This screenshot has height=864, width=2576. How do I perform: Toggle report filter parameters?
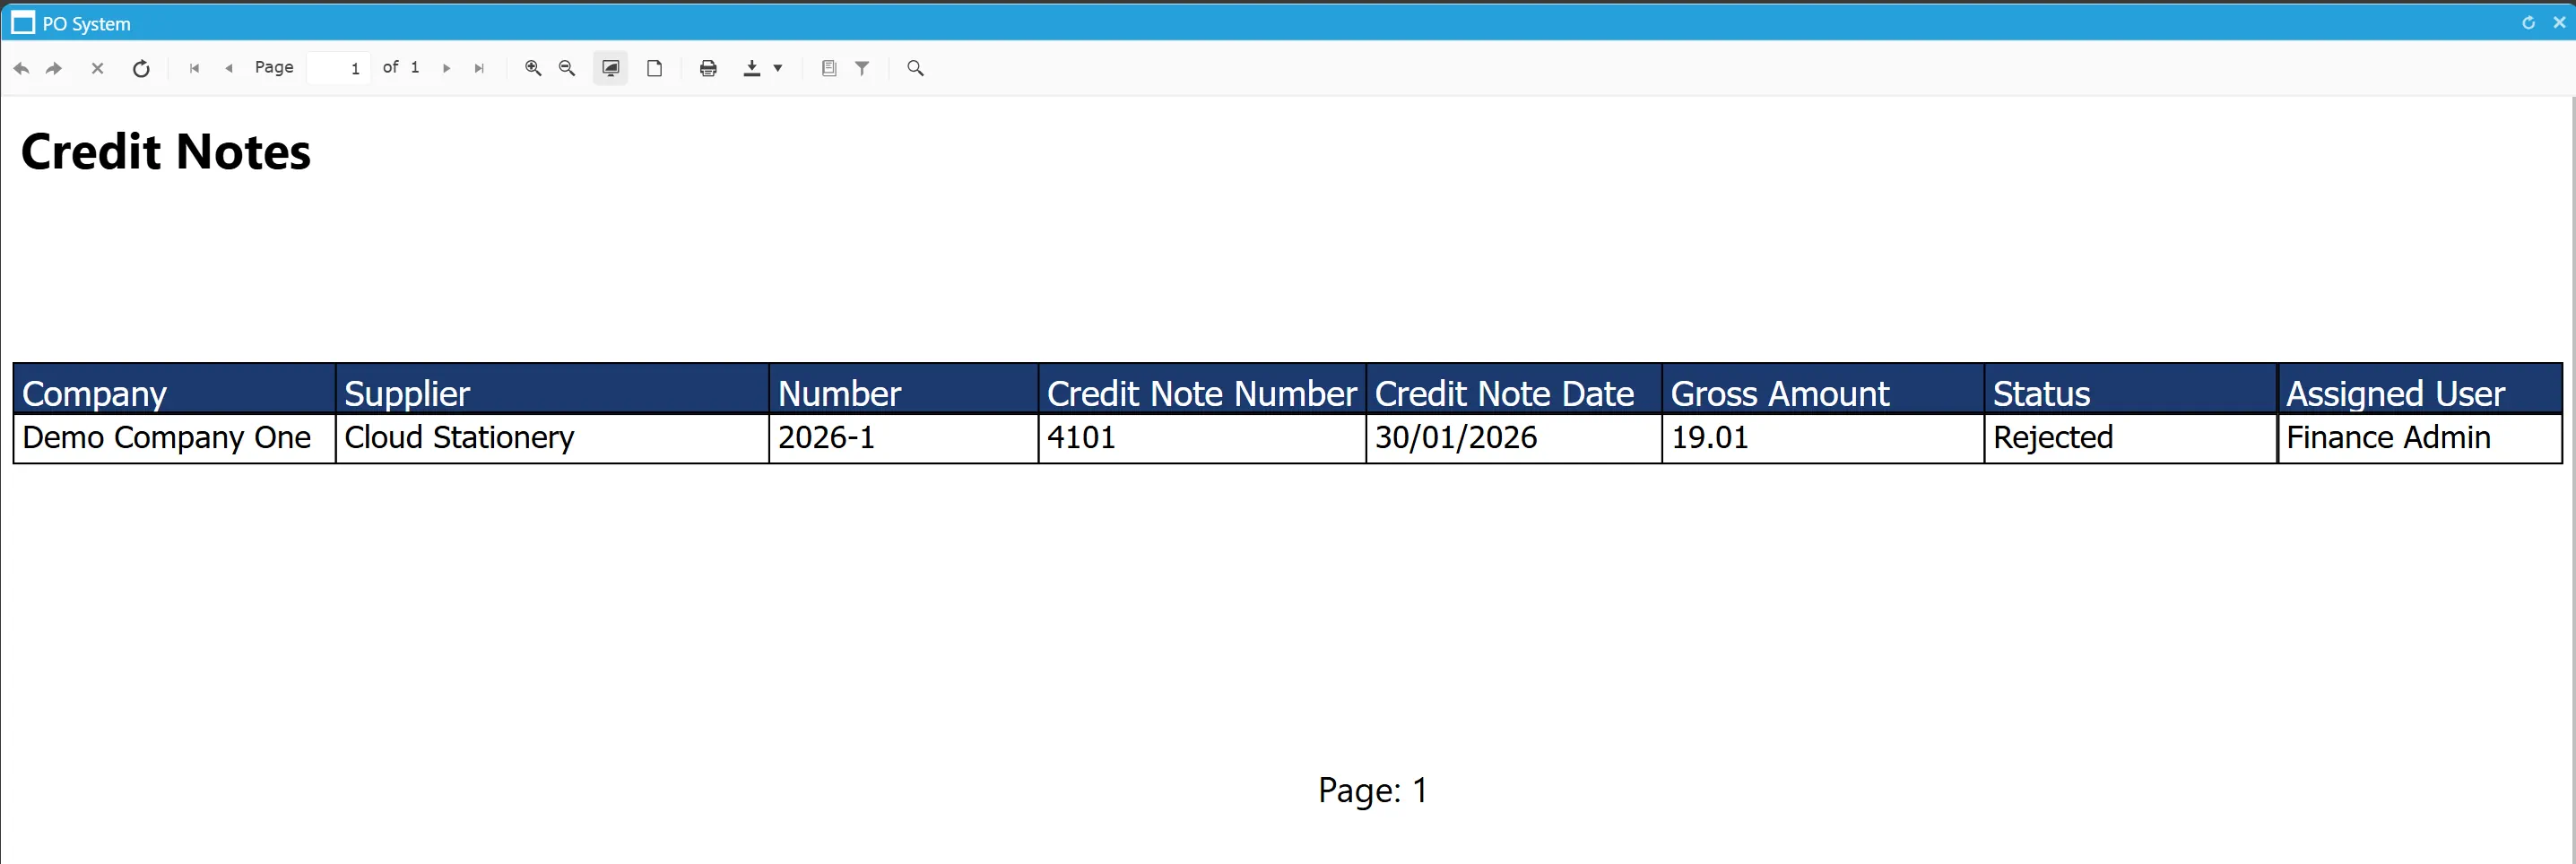pos(862,68)
